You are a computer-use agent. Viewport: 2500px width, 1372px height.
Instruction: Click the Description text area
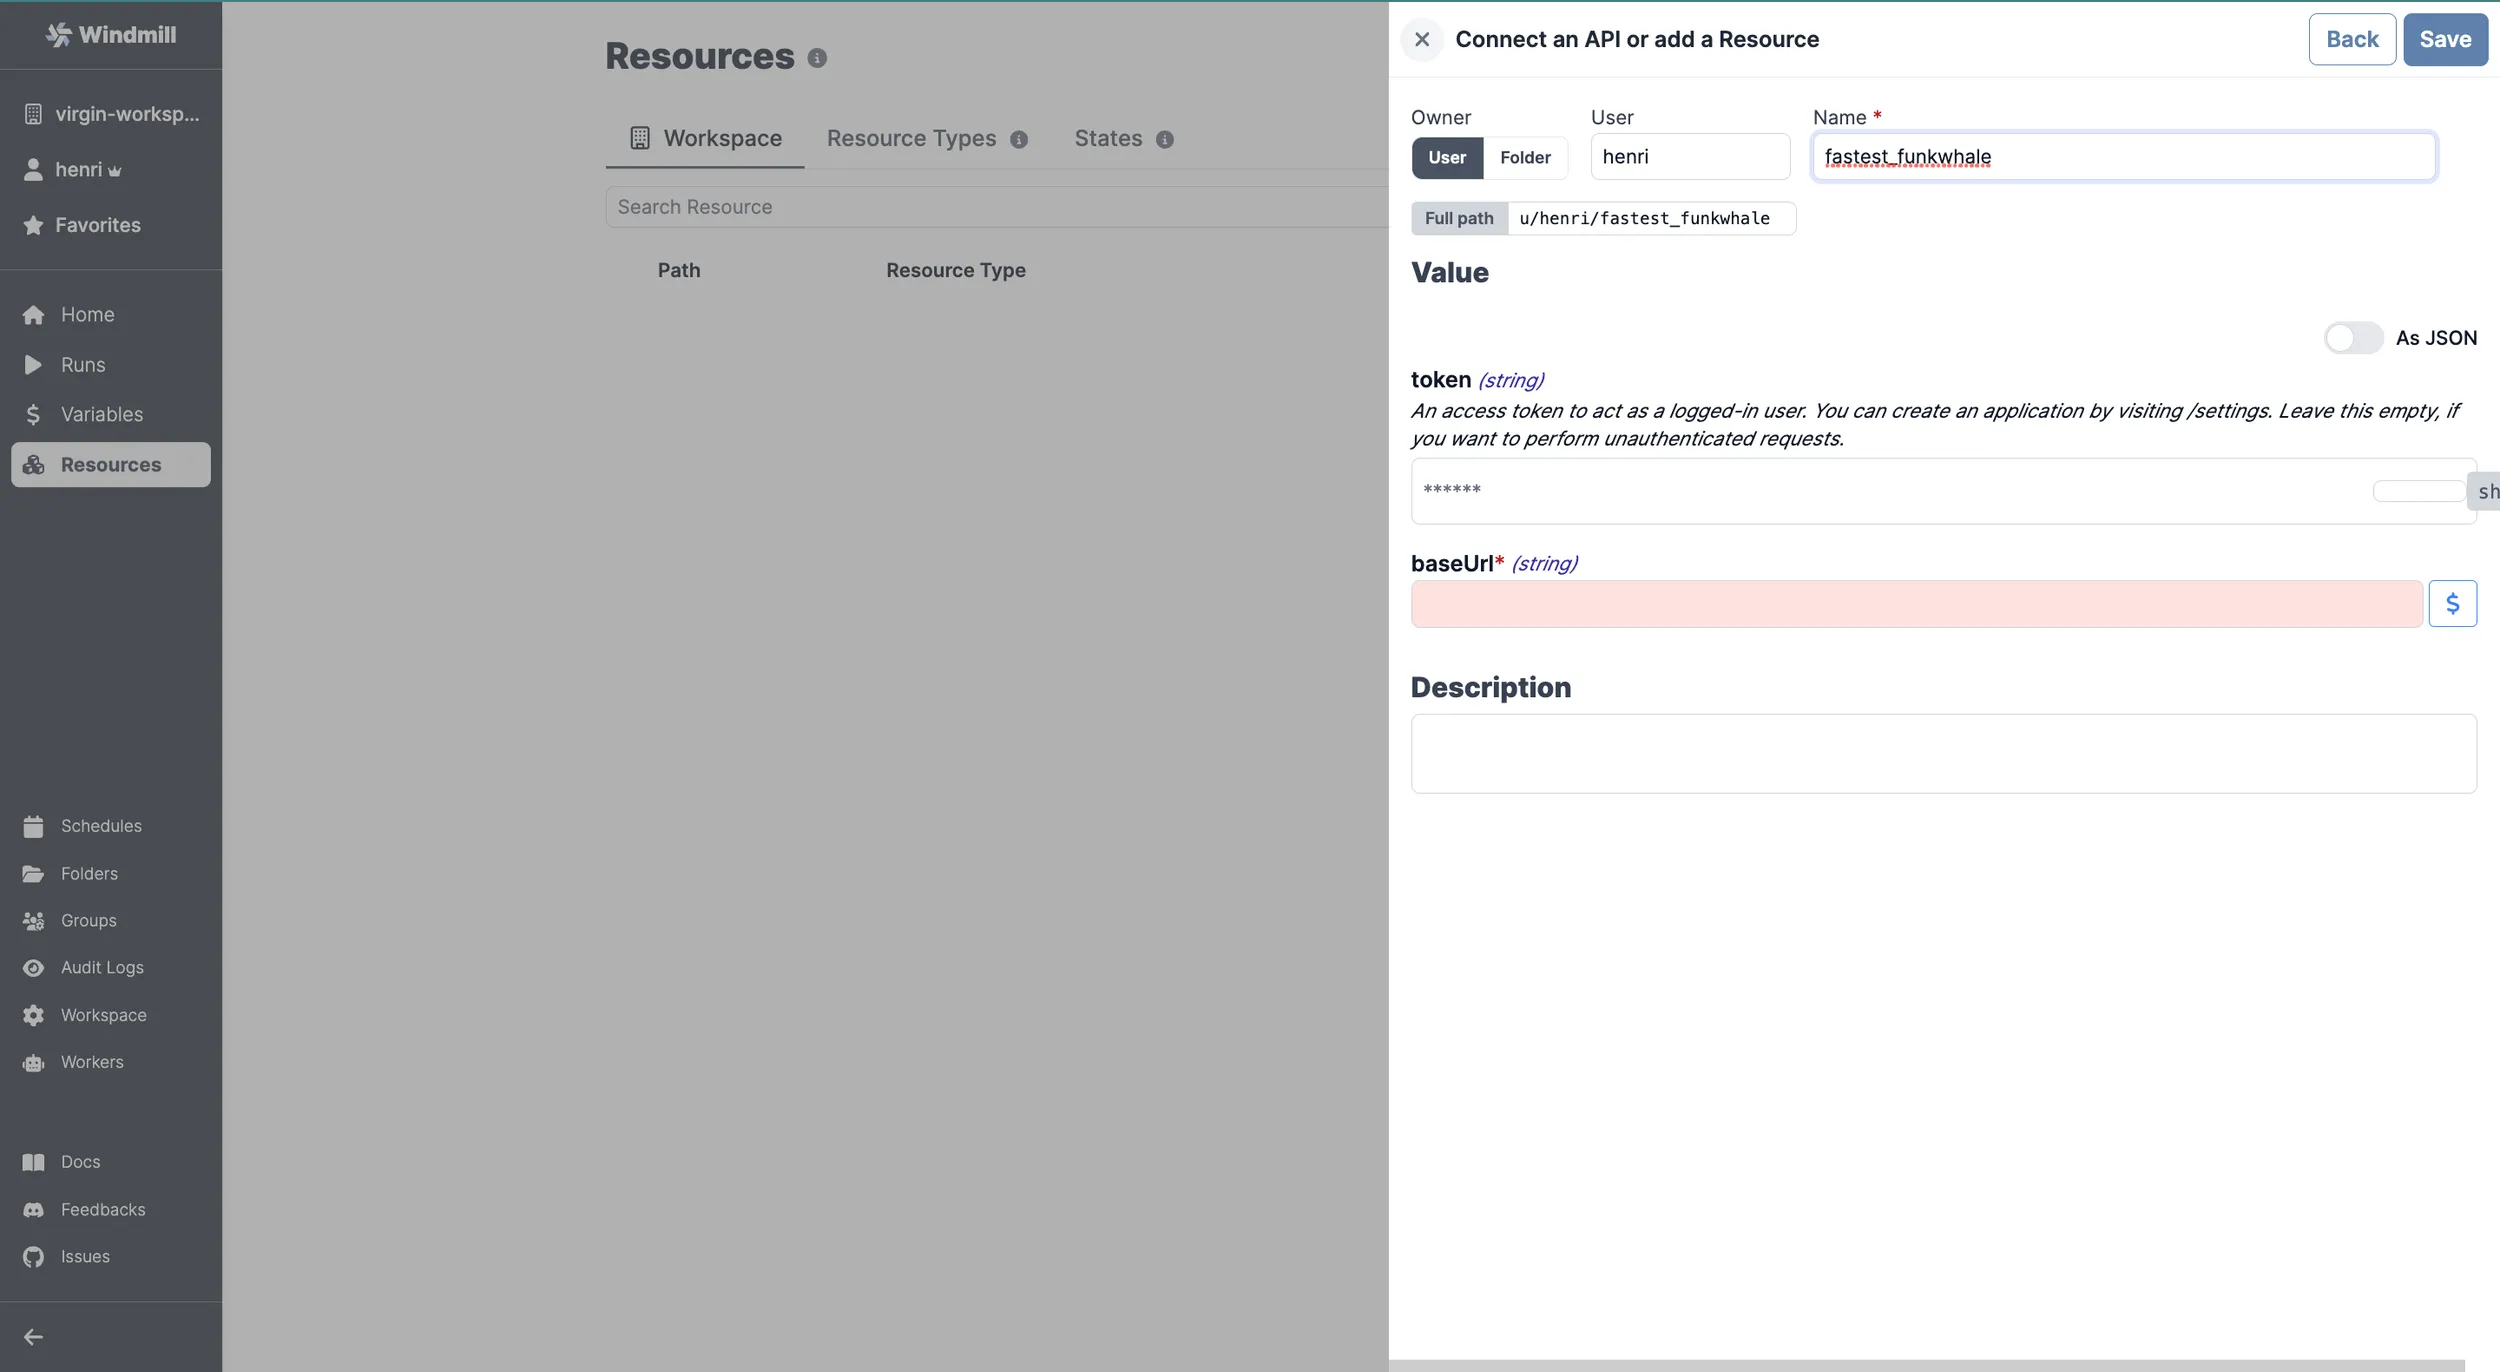[x=1940, y=752]
